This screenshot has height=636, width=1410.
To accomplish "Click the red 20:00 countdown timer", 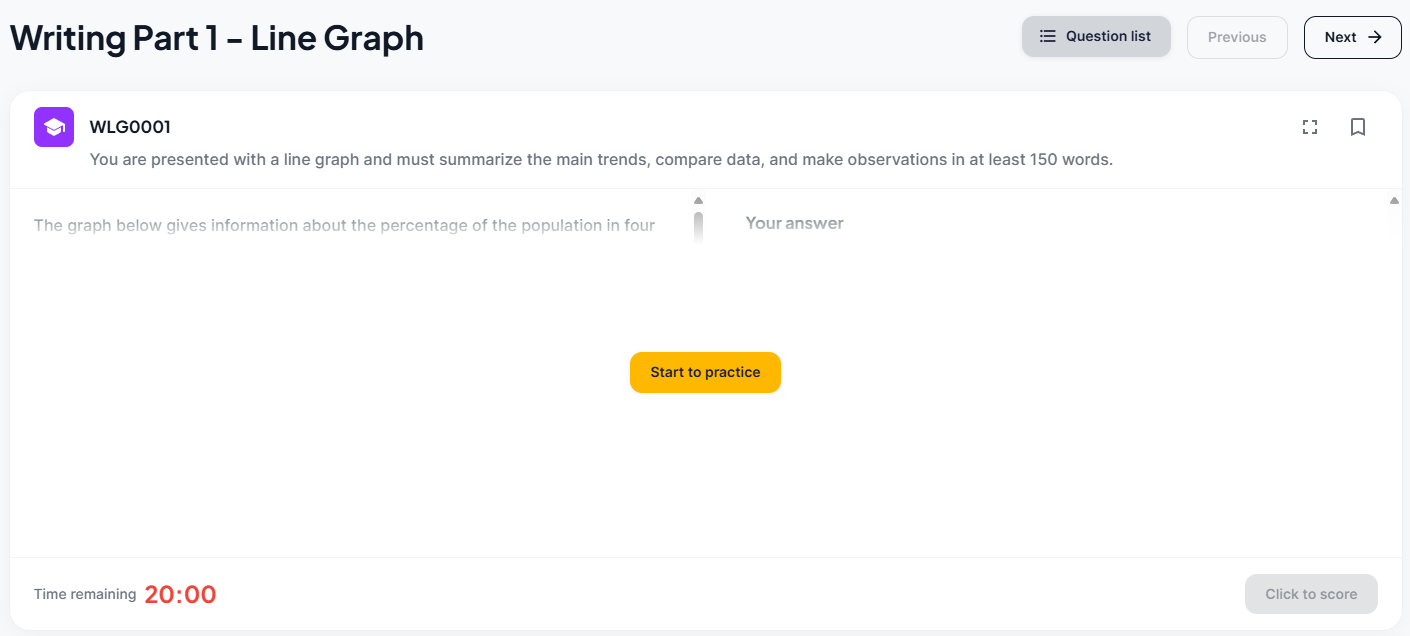I will tap(180, 594).
